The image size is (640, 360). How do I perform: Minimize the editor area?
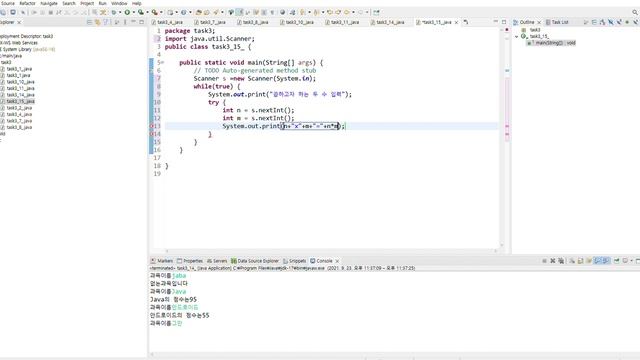click(496, 22)
